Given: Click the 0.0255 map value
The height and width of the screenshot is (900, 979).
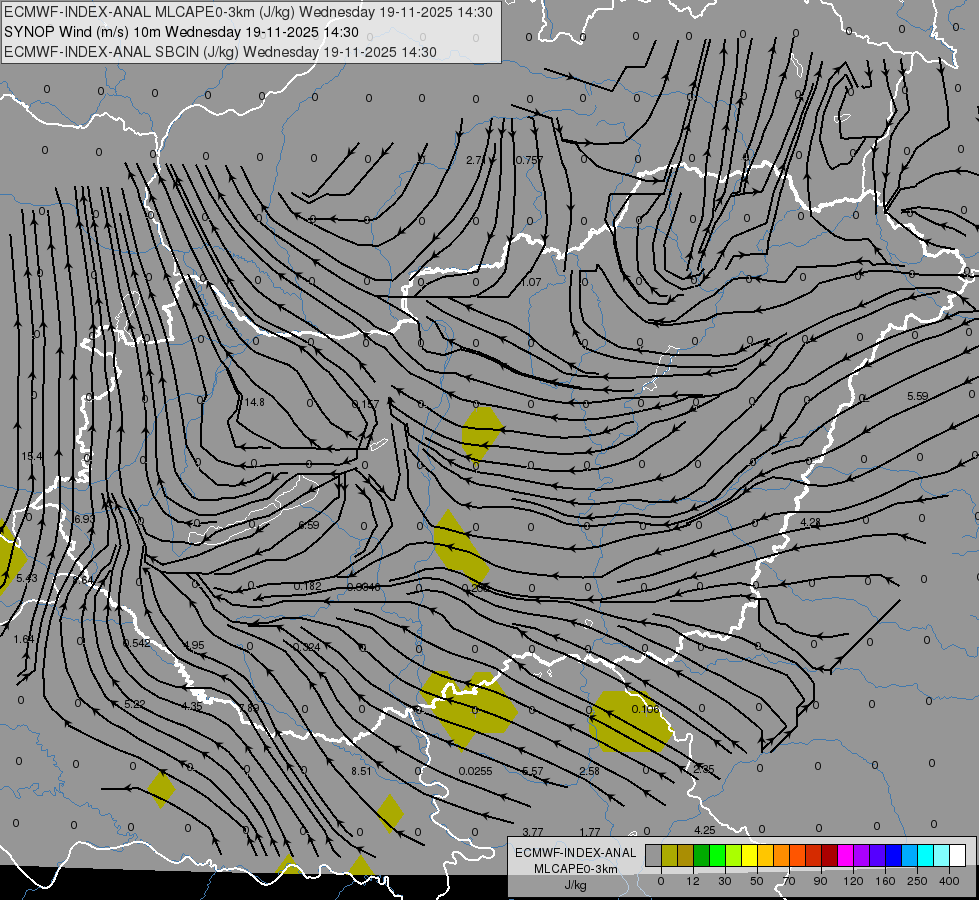Looking at the screenshot, I should pyautogui.click(x=476, y=771).
